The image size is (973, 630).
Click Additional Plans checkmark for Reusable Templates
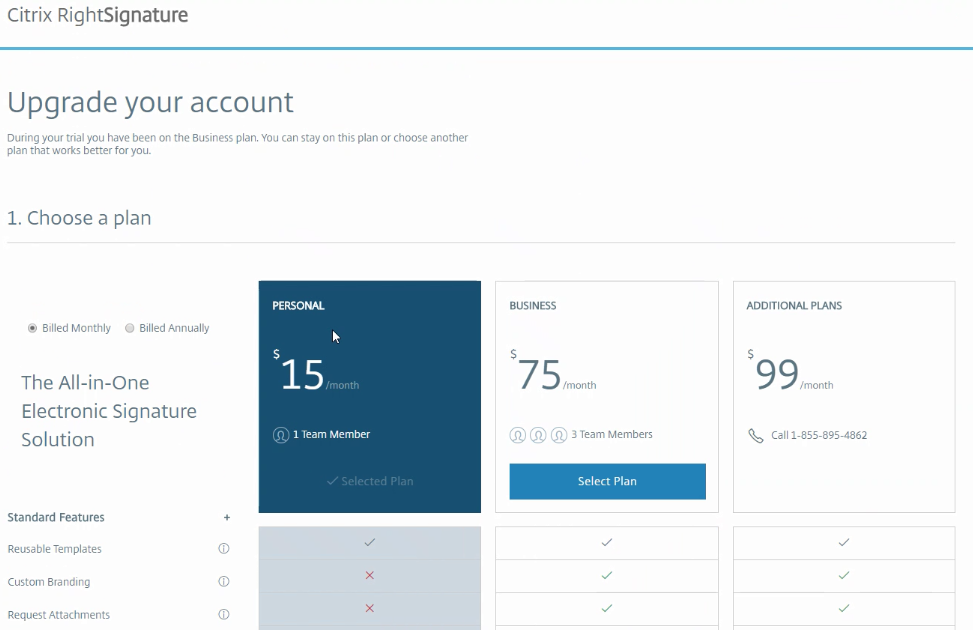(844, 542)
